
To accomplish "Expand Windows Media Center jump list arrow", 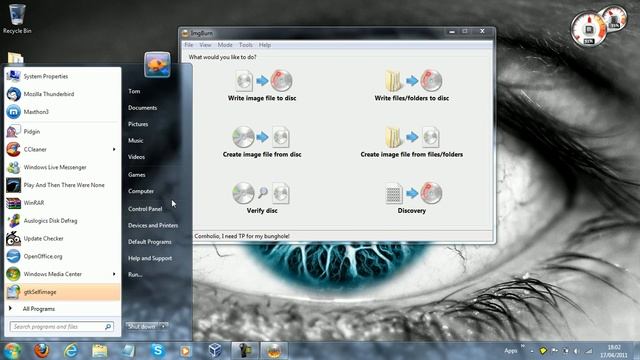I will [114, 274].
